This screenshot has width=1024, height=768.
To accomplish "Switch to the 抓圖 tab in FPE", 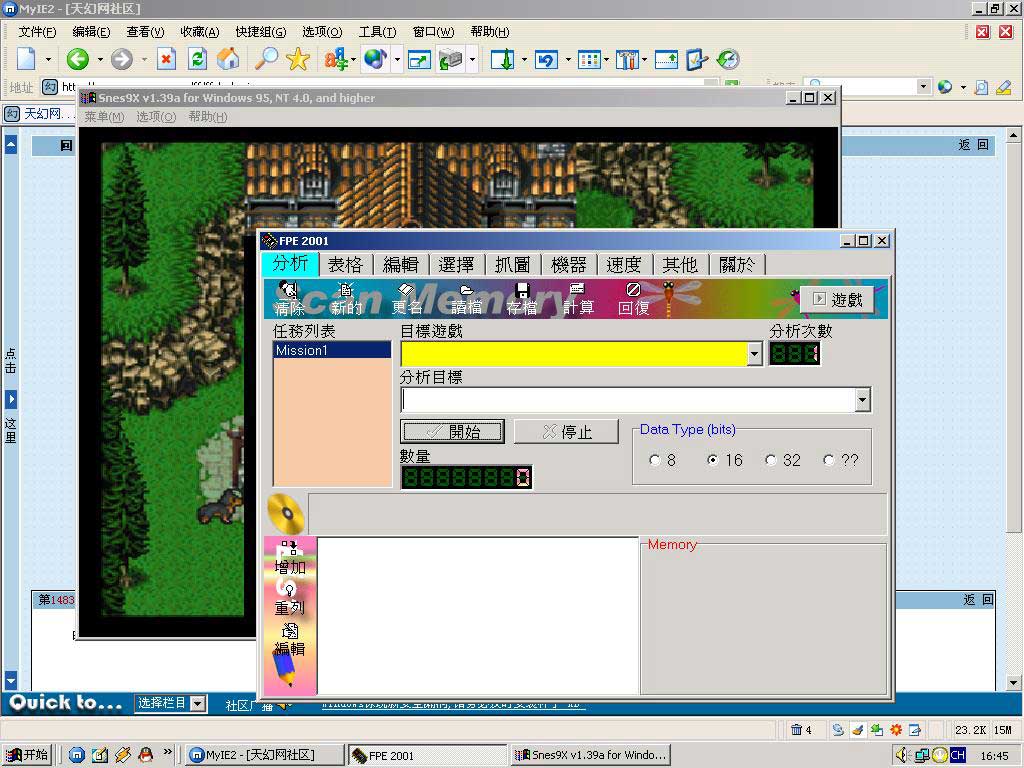I will click(513, 264).
